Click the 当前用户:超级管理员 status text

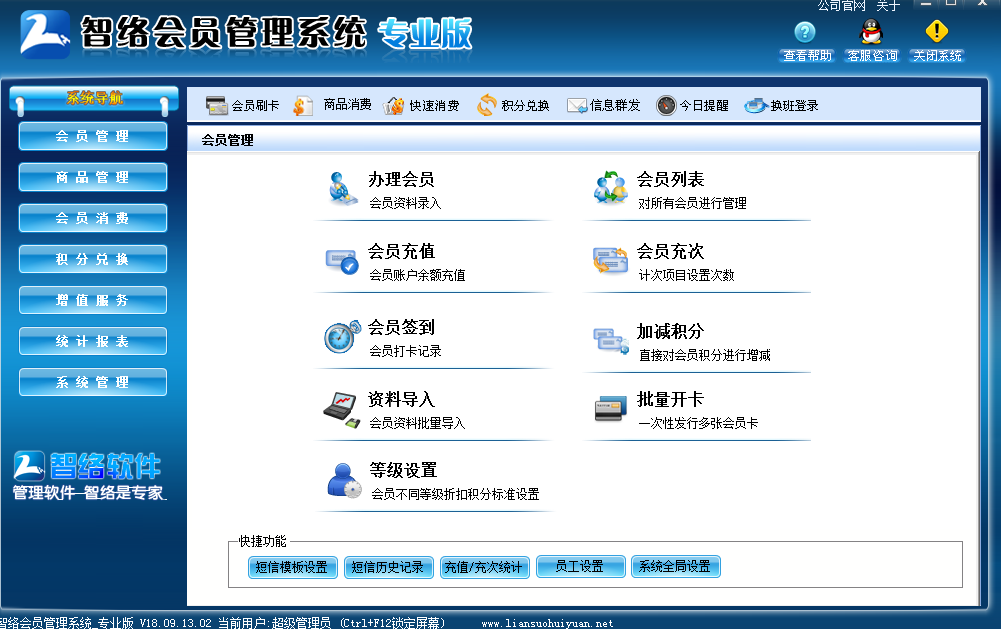tap(275, 623)
